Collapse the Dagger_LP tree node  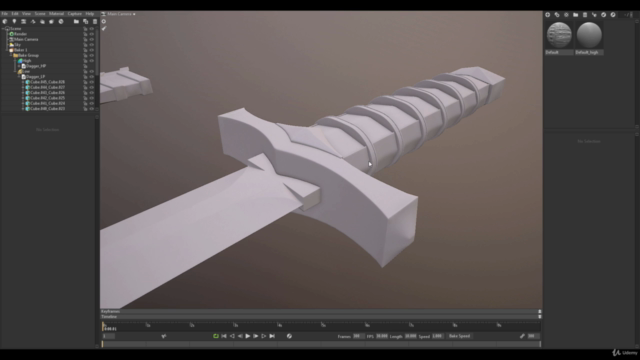point(19,76)
